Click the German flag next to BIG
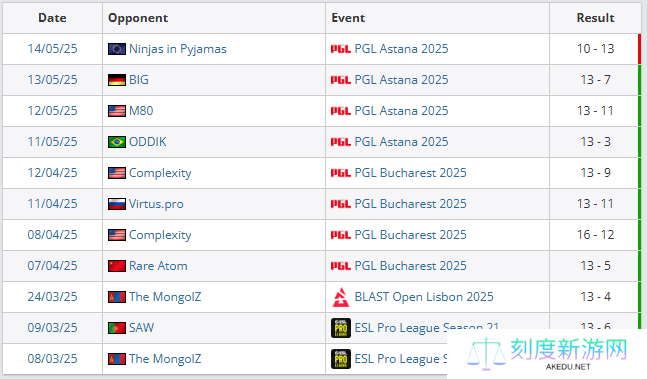Image resolution: width=647 pixels, height=379 pixels. coord(117,80)
